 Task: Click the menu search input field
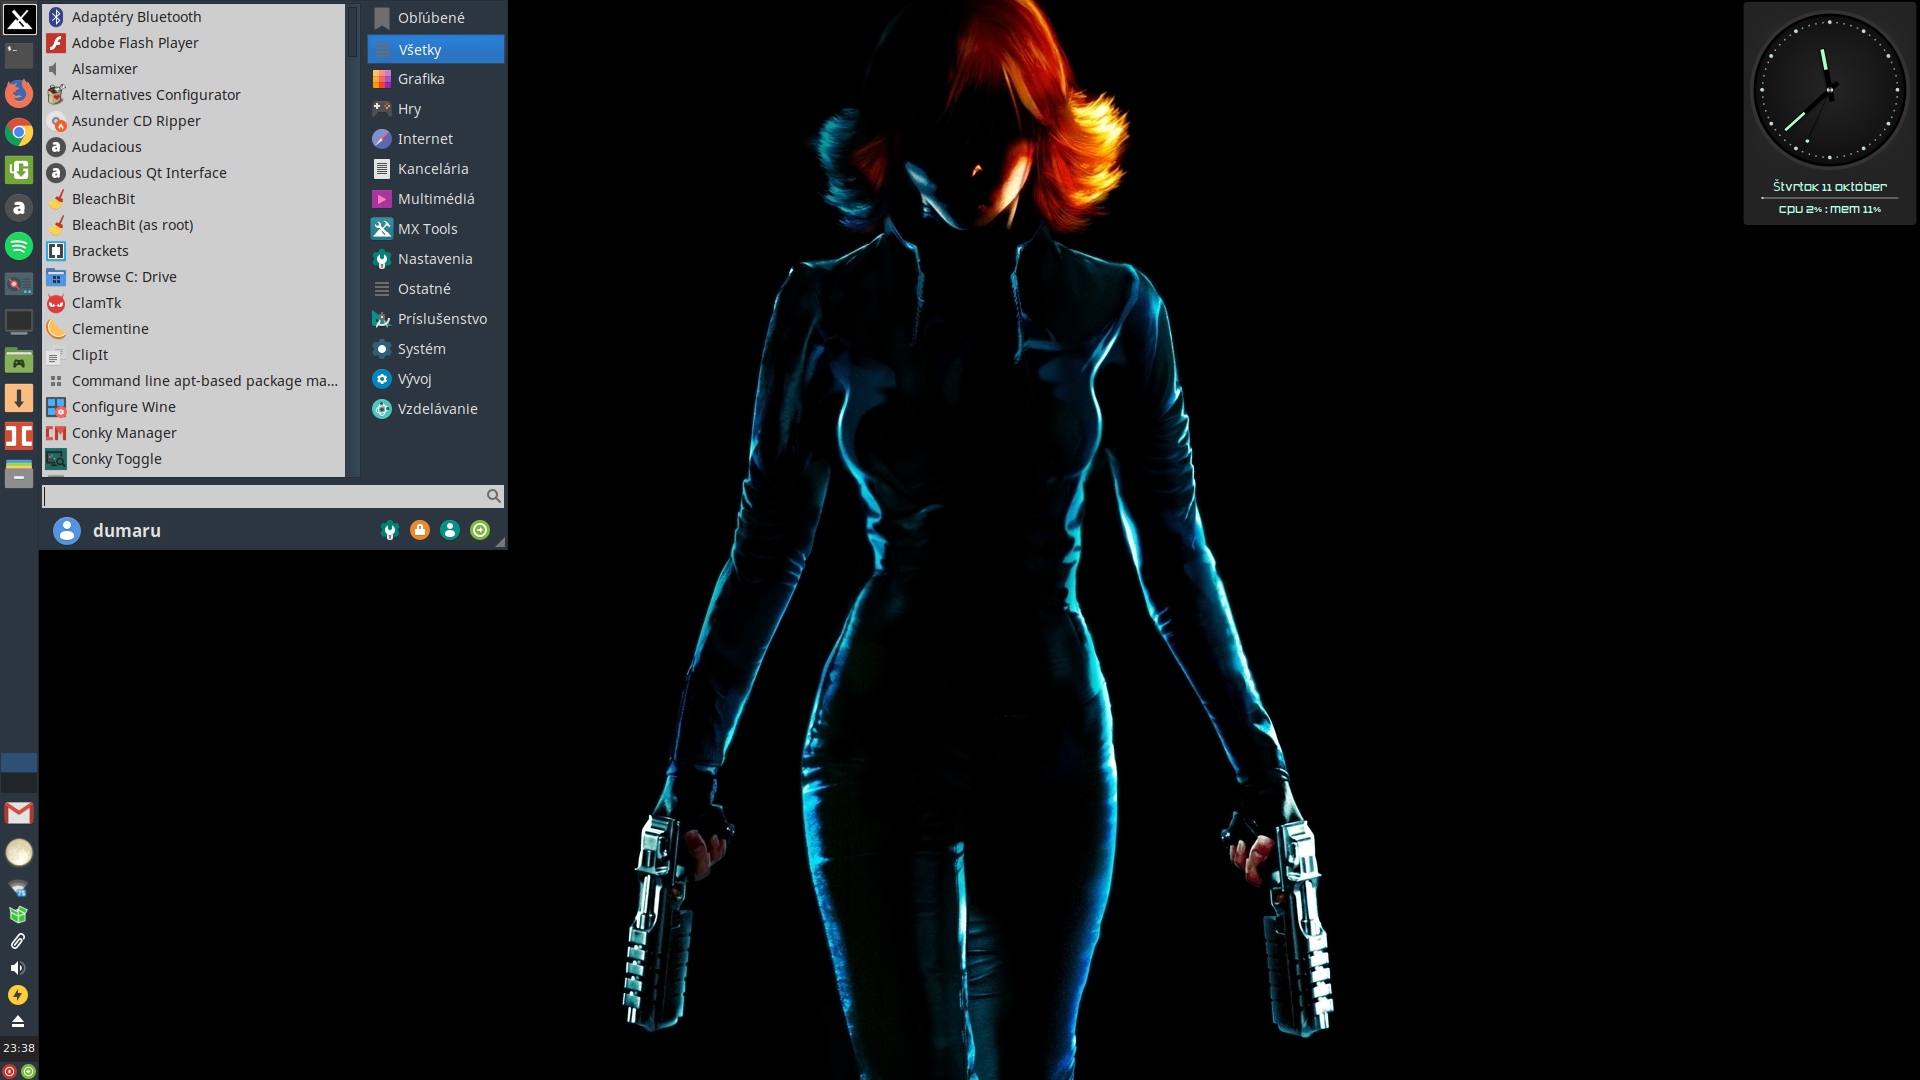pos(262,496)
